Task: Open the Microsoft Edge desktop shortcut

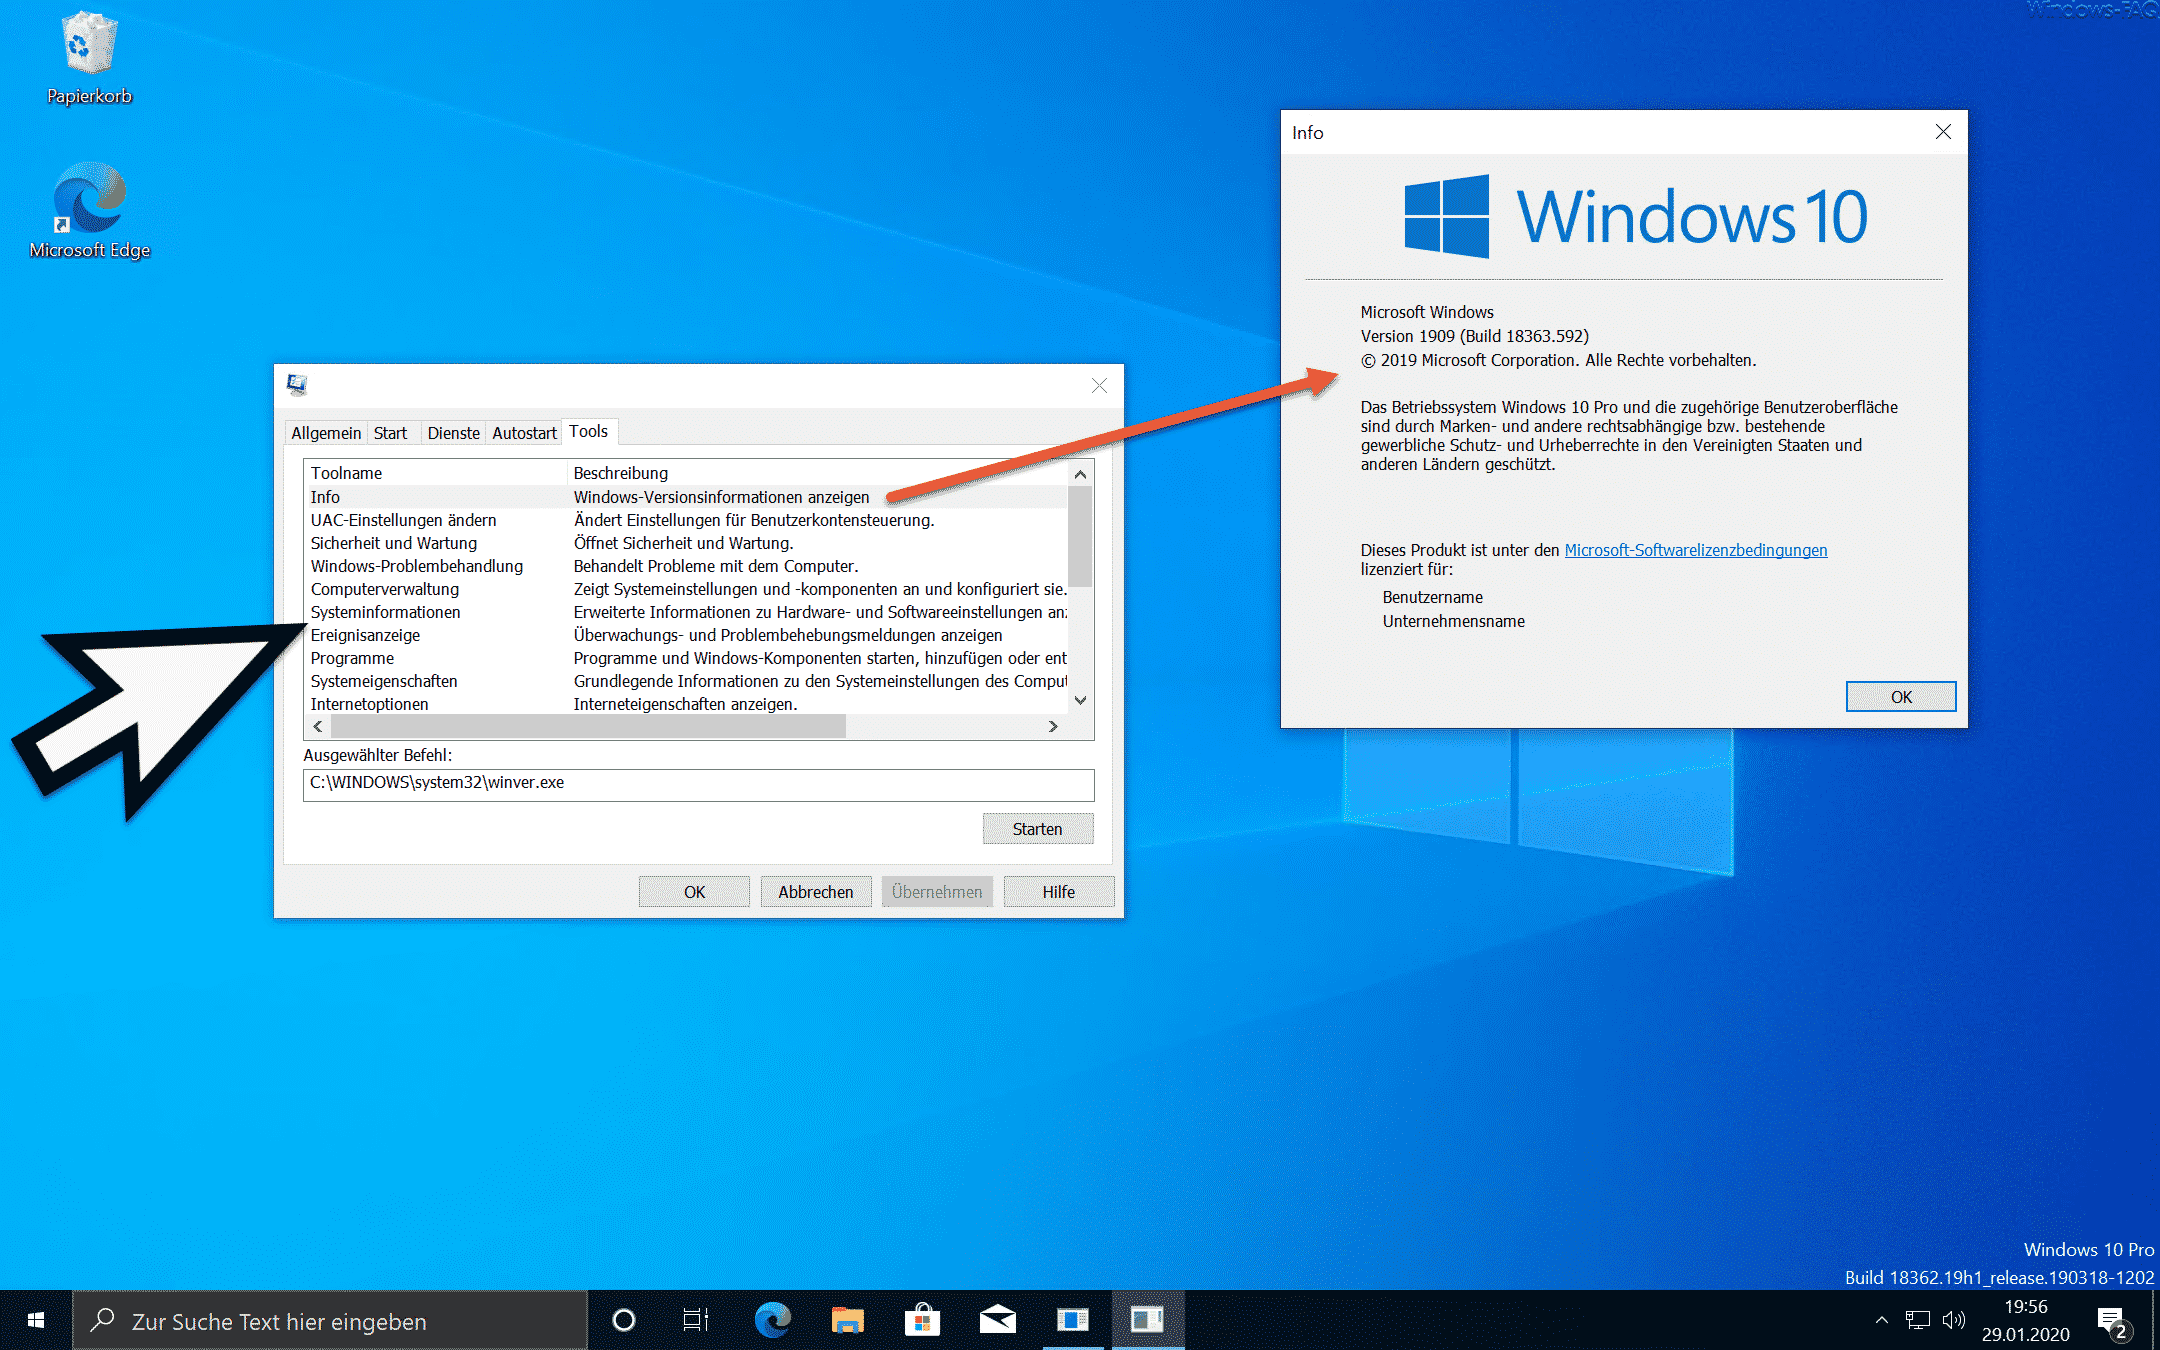Action: [x=89, y=208]
